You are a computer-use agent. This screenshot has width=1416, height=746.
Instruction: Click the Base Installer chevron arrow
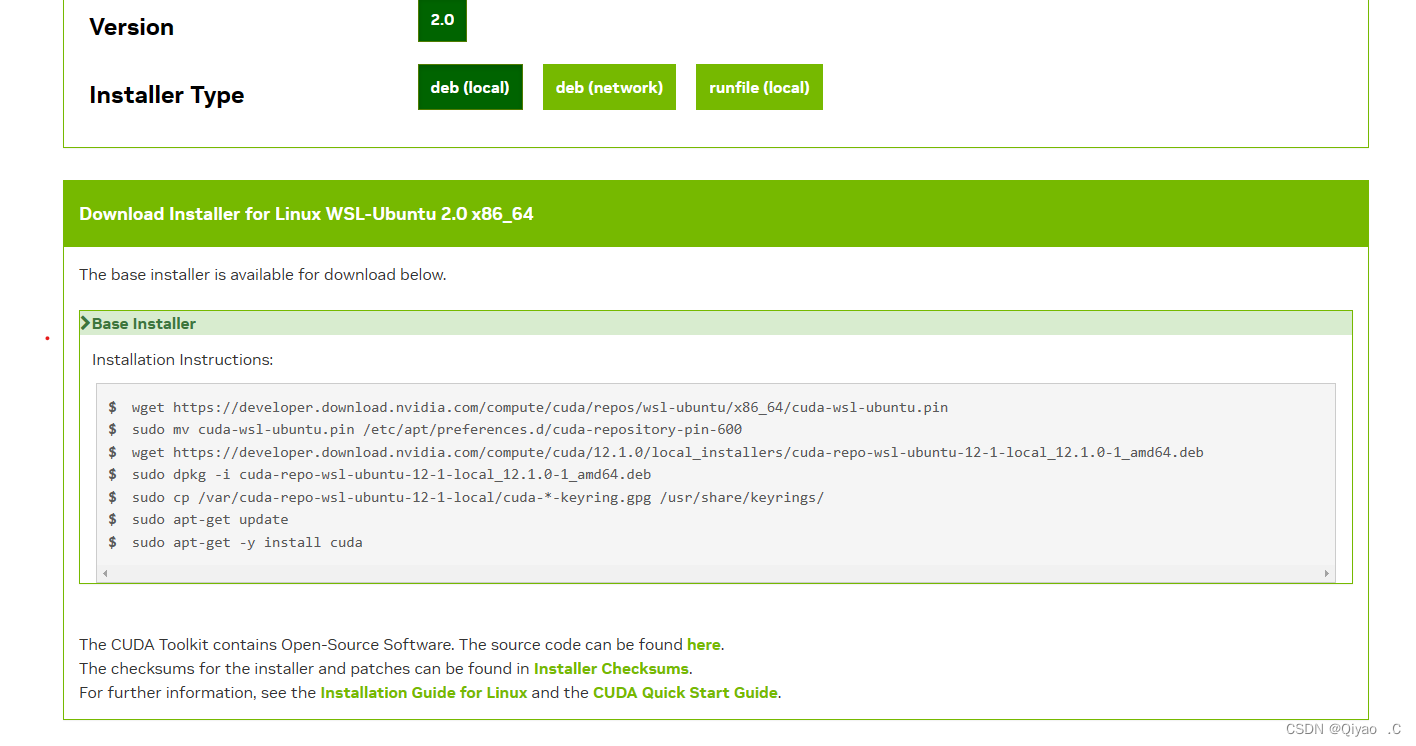coord(86,323)
